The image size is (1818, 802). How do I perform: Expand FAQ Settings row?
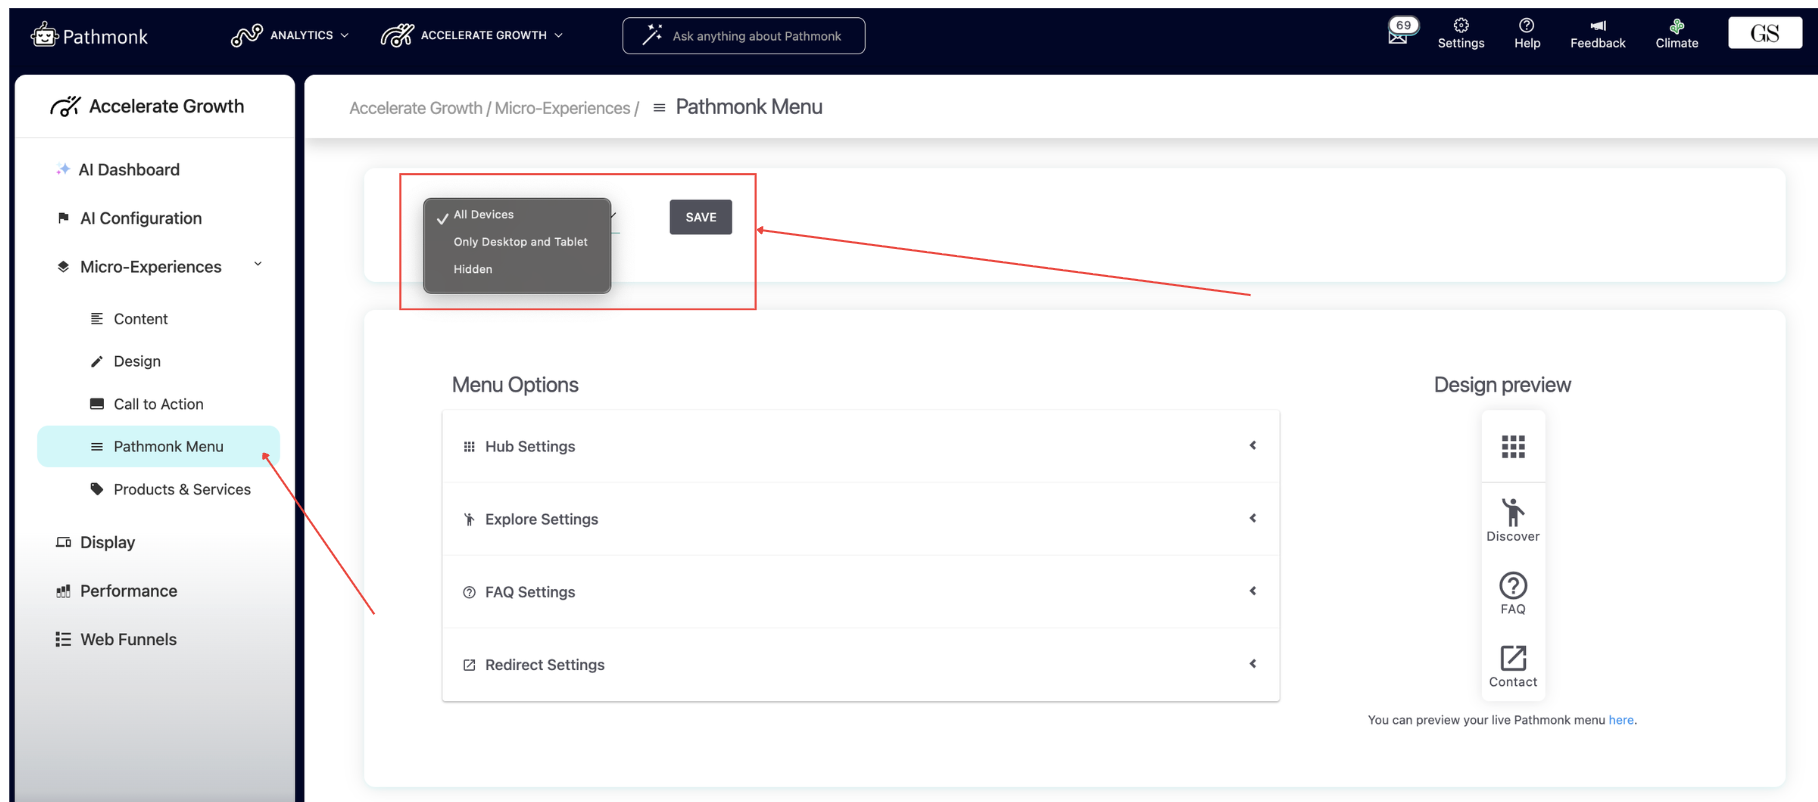tap(861, 592)
